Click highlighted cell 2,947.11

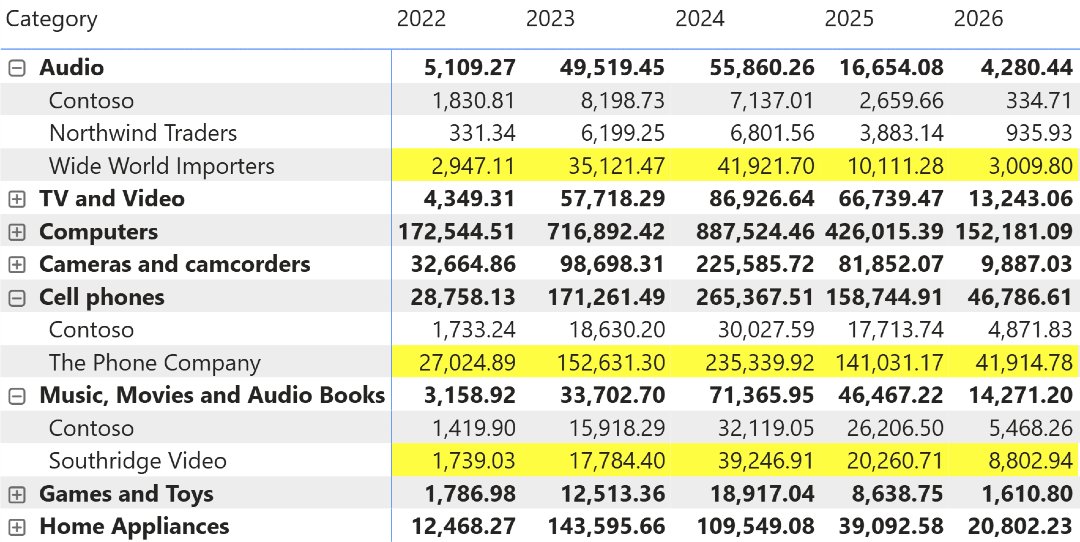click(x=472, y=166)
